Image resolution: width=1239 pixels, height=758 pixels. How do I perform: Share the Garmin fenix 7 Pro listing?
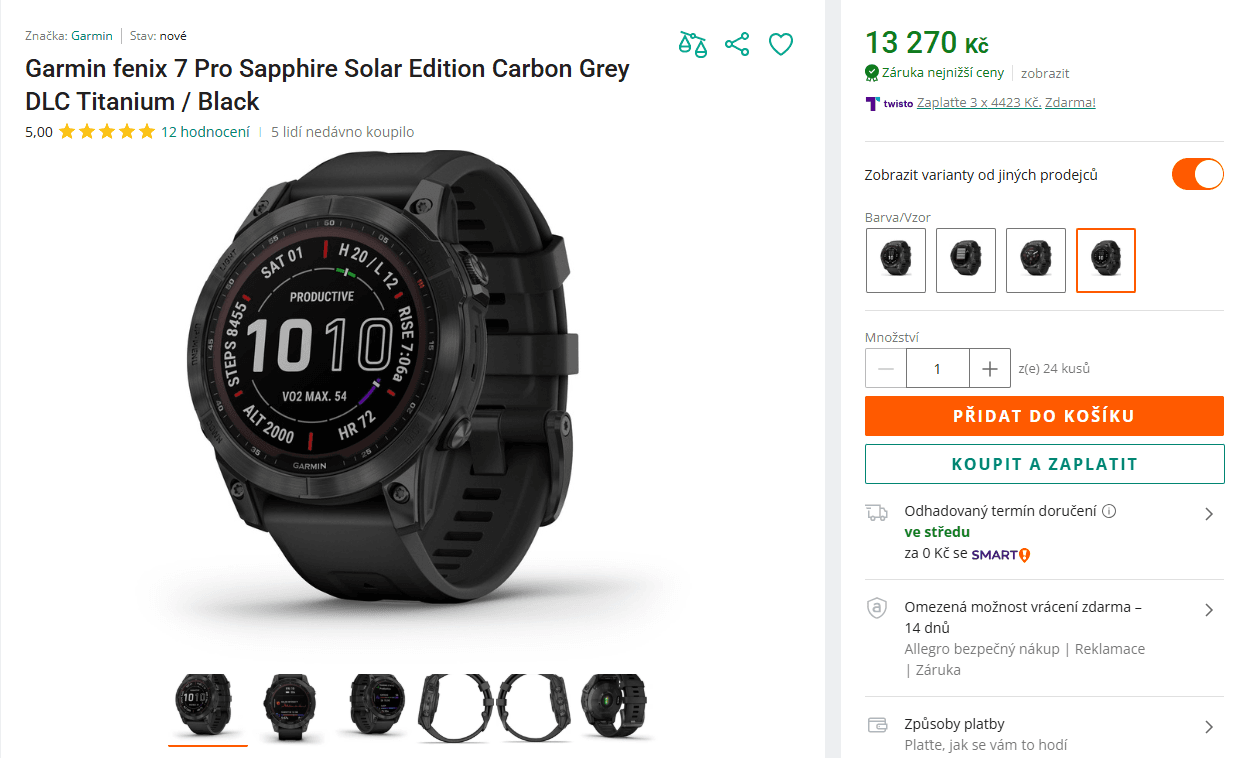coord(737,44)
